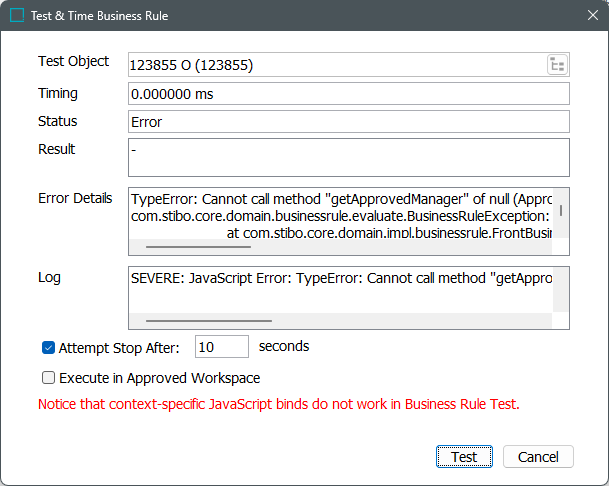Click the dialog's title bar window icon

click(x=17, y=16)
